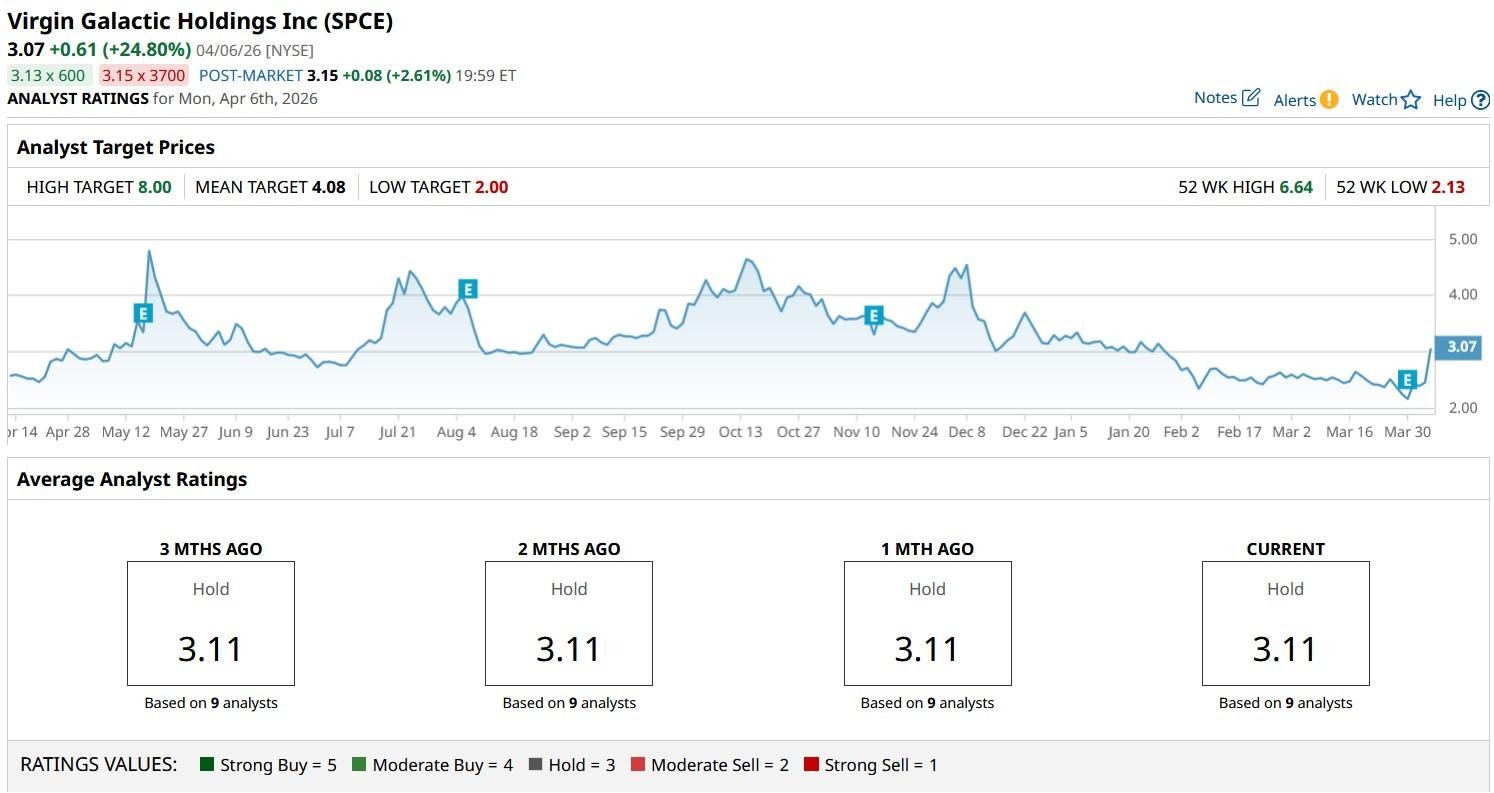Click the Jan 20 date axis label
Viewport: 1494px width, 793px height.
click(x=1128, y=432)
